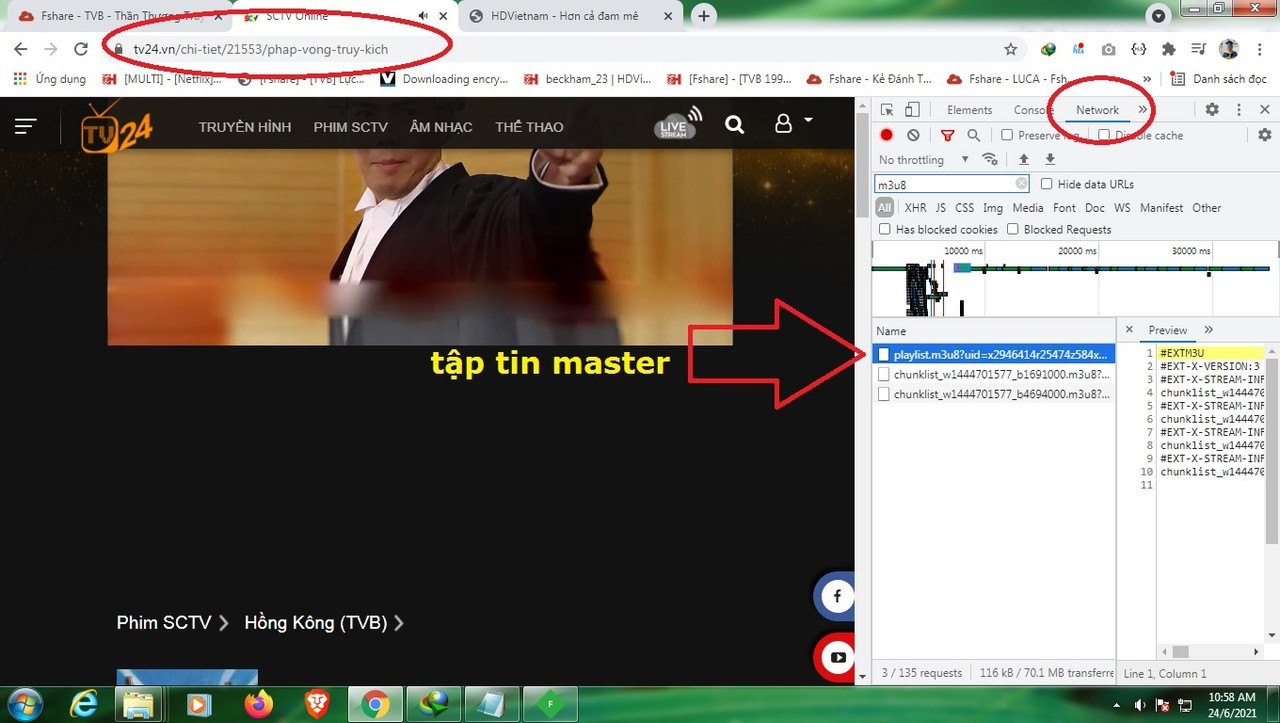Open TRUYỀN HÌNH menu
The height and width of the screenshot is (723, 1280).
245,127
